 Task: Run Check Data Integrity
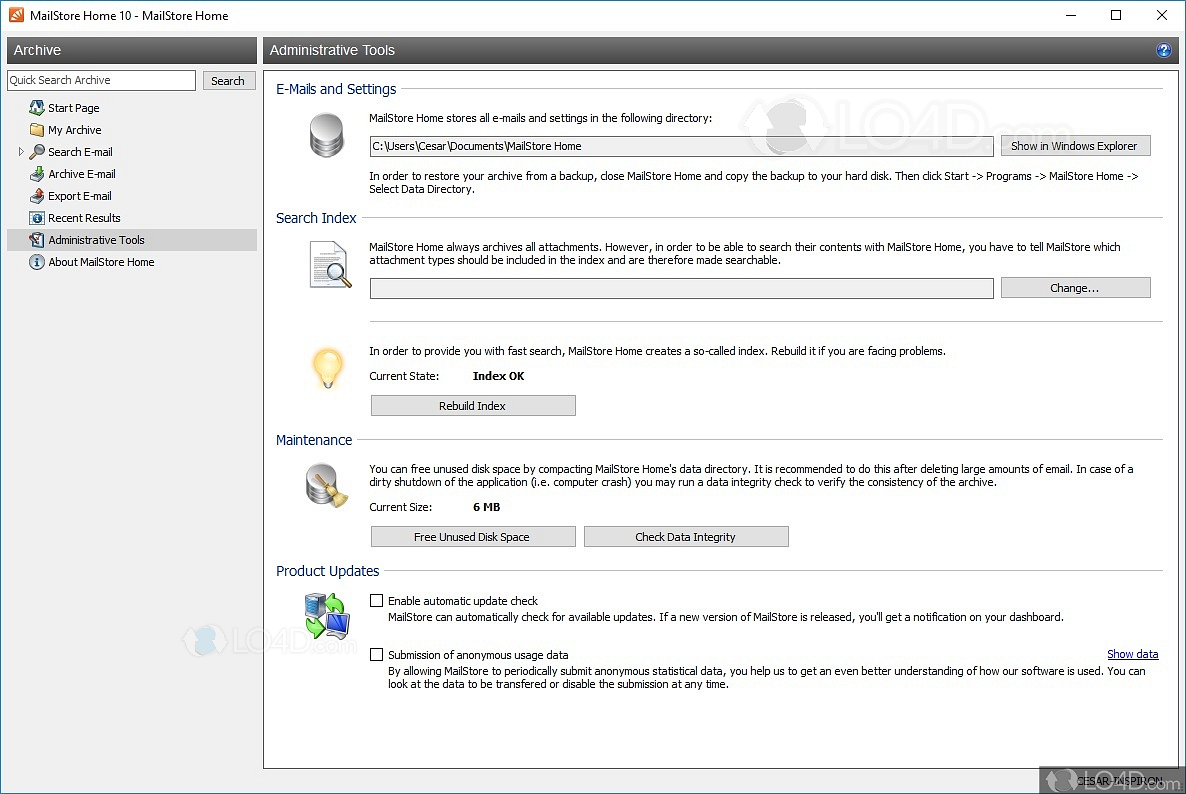(x=685, y=537)
